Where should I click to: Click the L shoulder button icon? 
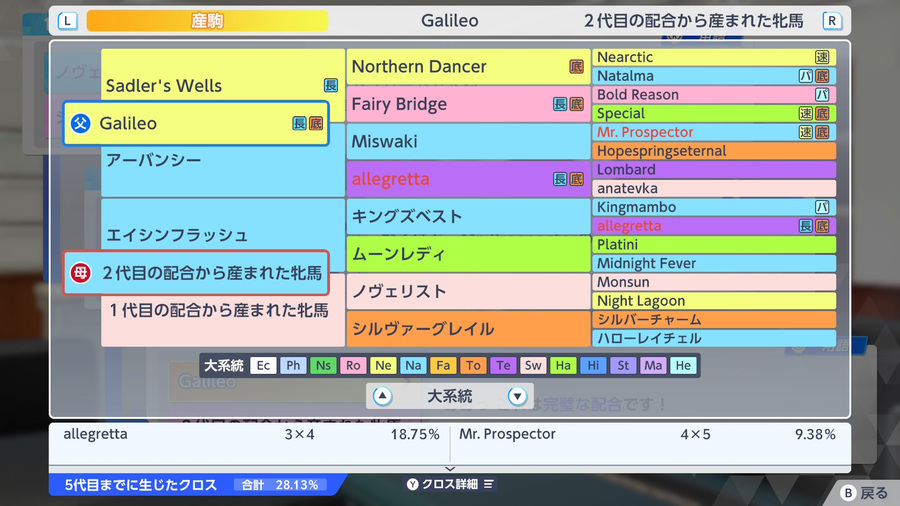[x=67, y=21]
